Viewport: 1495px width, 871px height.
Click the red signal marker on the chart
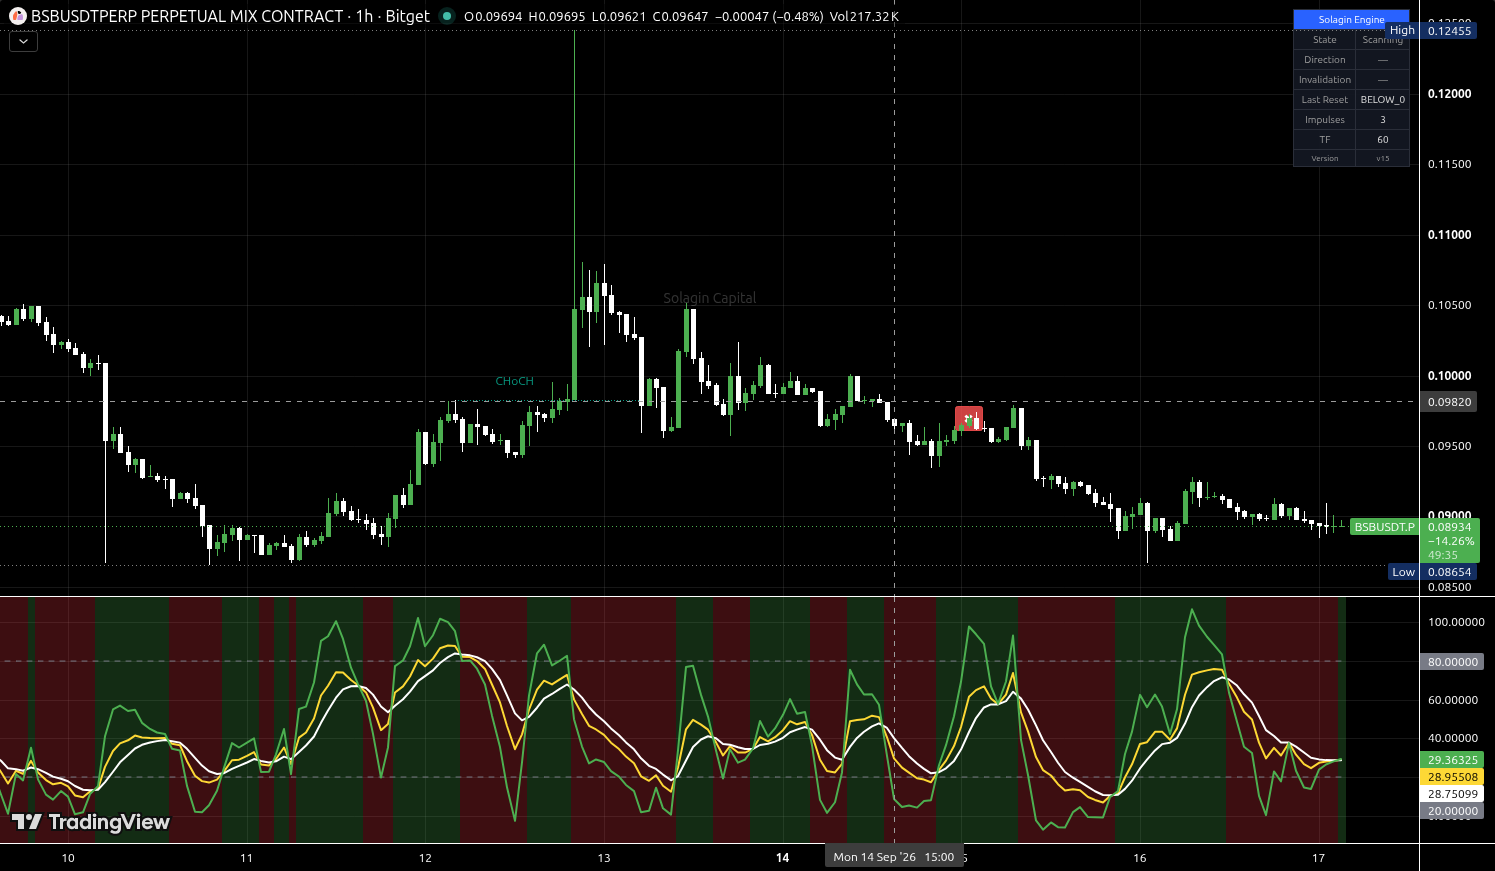point(969,419)
